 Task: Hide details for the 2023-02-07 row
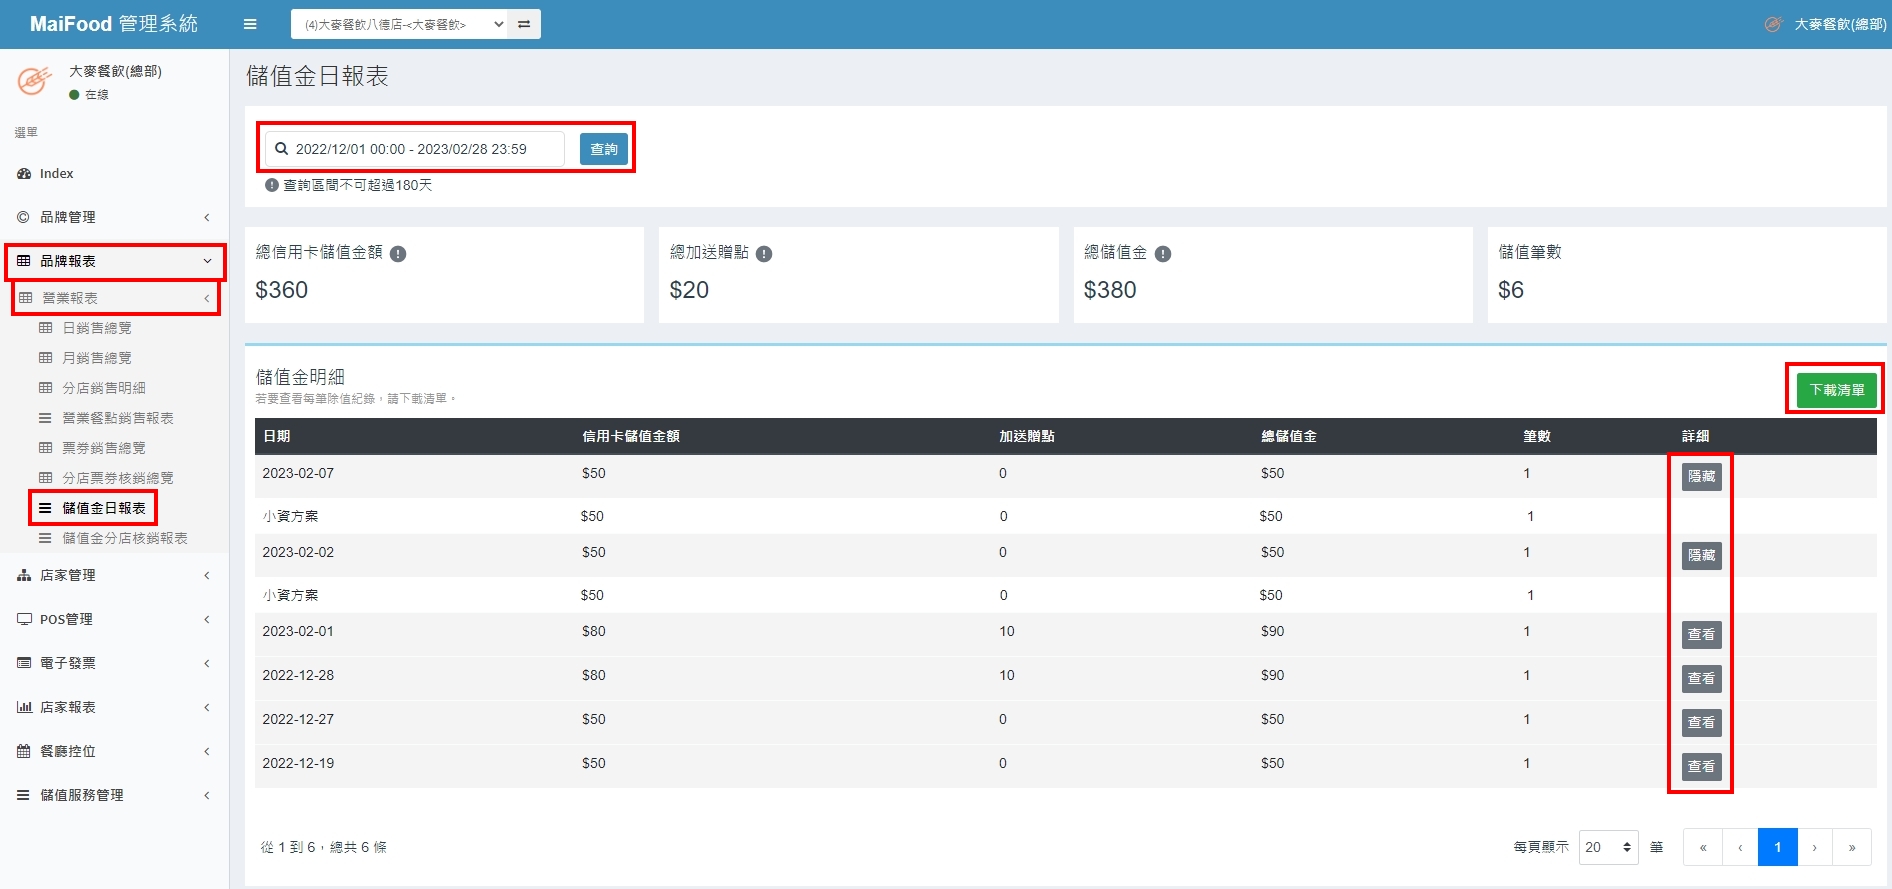click(x=1701, y=477)
